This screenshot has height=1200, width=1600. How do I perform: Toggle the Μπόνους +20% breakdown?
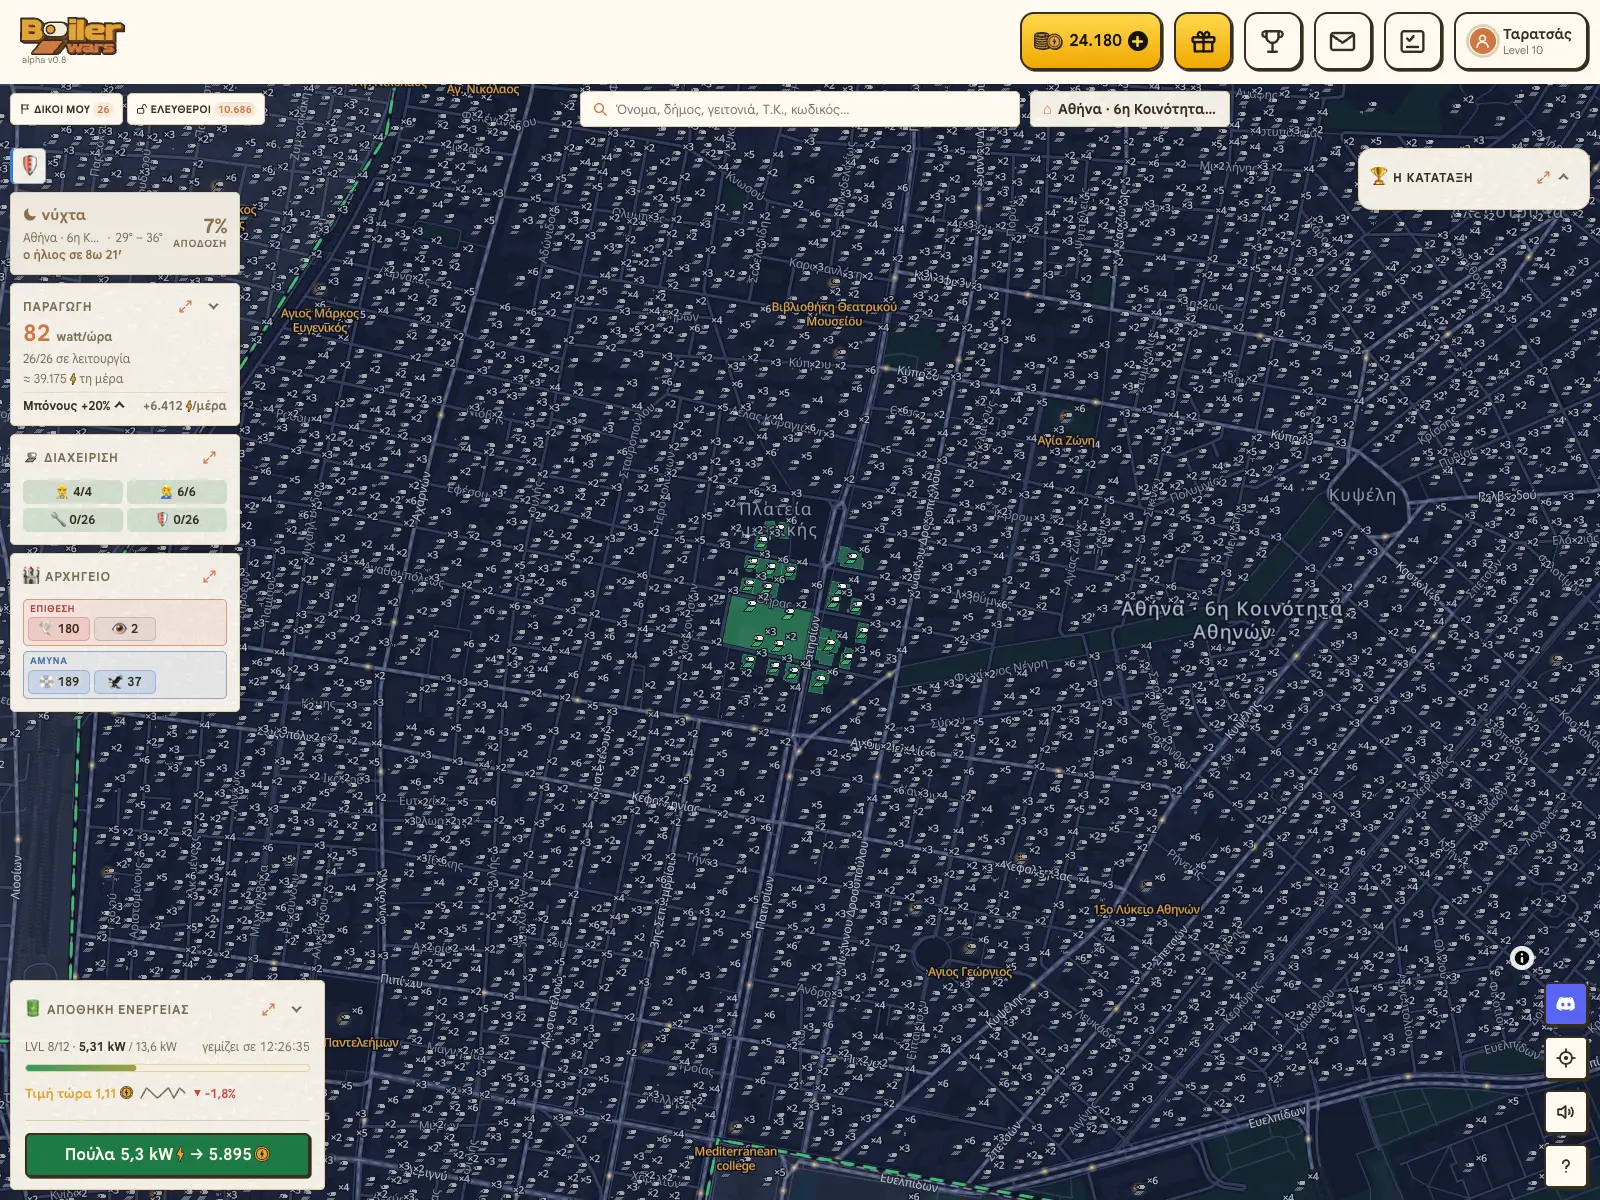[x=74, y=405]
